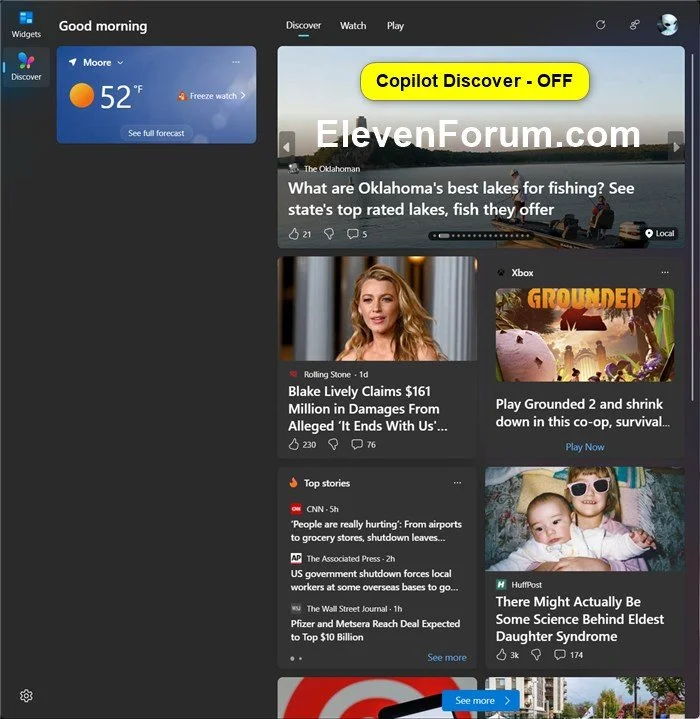Image resolution: width=700 pixels, height=719 pixels.
Task: Open the Oklahoma best lakes headline
Action: pyautogui.click(x=461, y=199)
